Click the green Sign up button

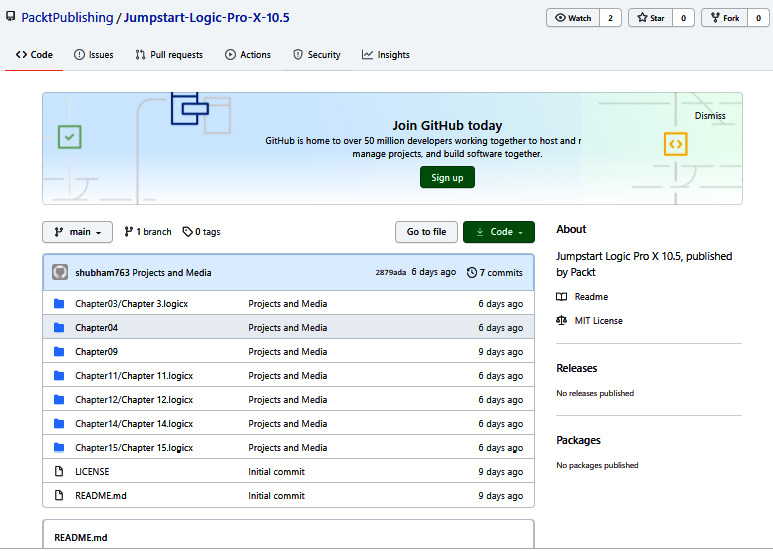pyautogui.click(x=447, y=177)
